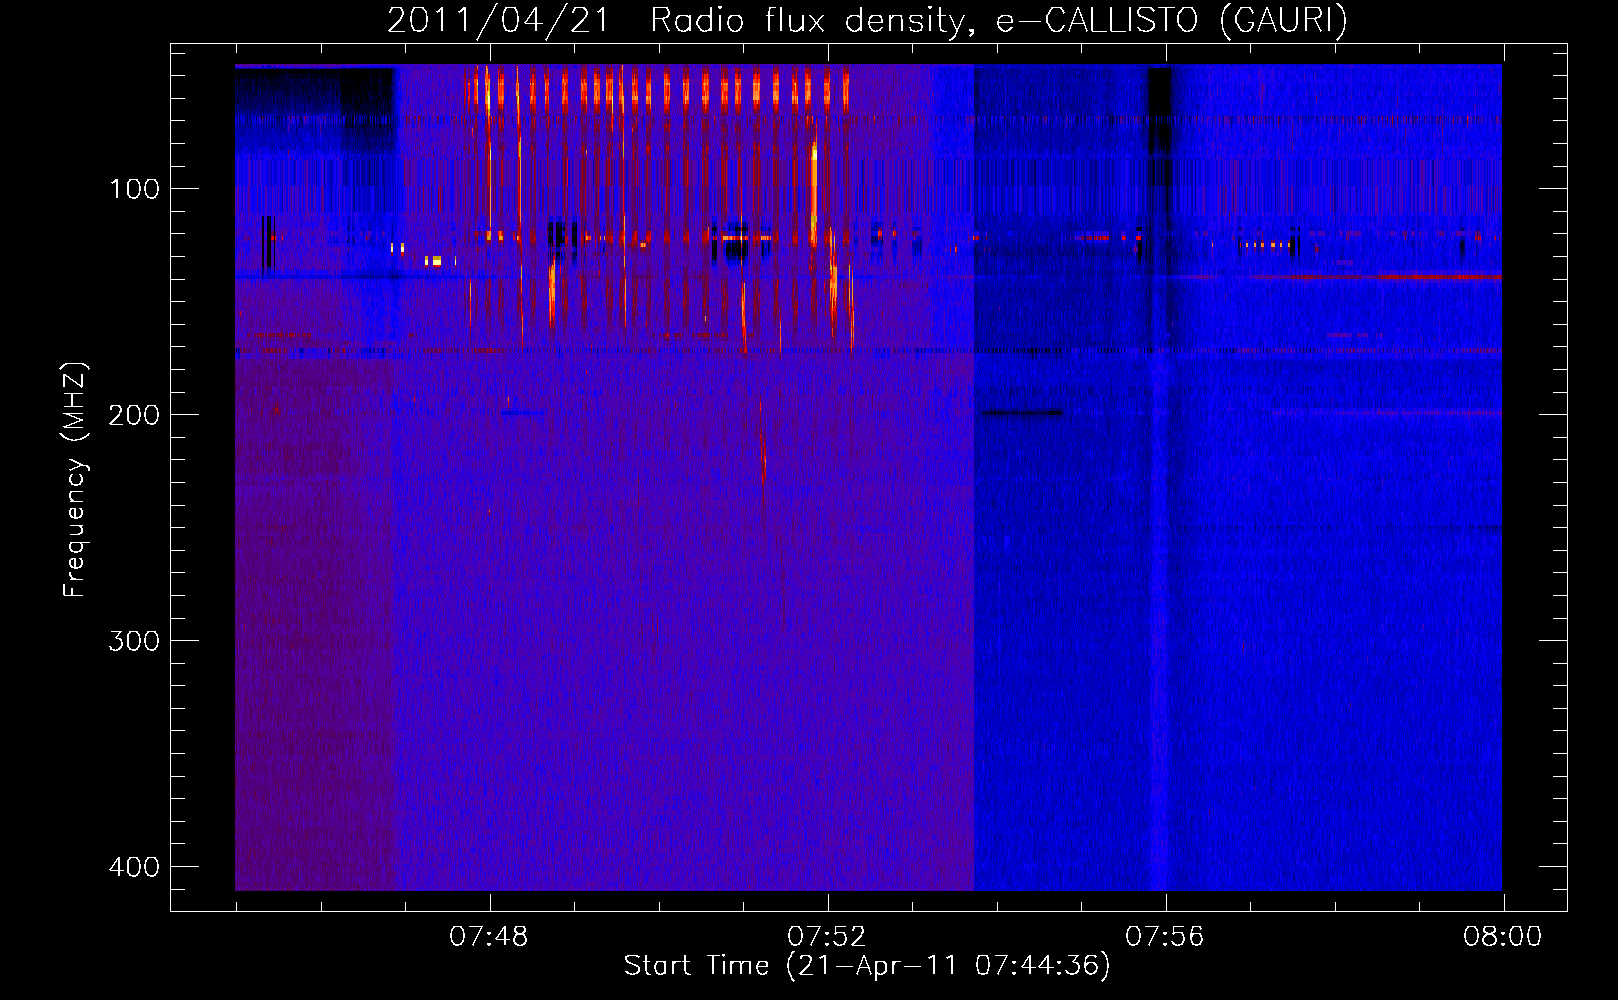Click the 'Start Time (21-Apr-11 07:44:36)' label
This screenshot has width=1618, height=1000.
click(867, 966)
